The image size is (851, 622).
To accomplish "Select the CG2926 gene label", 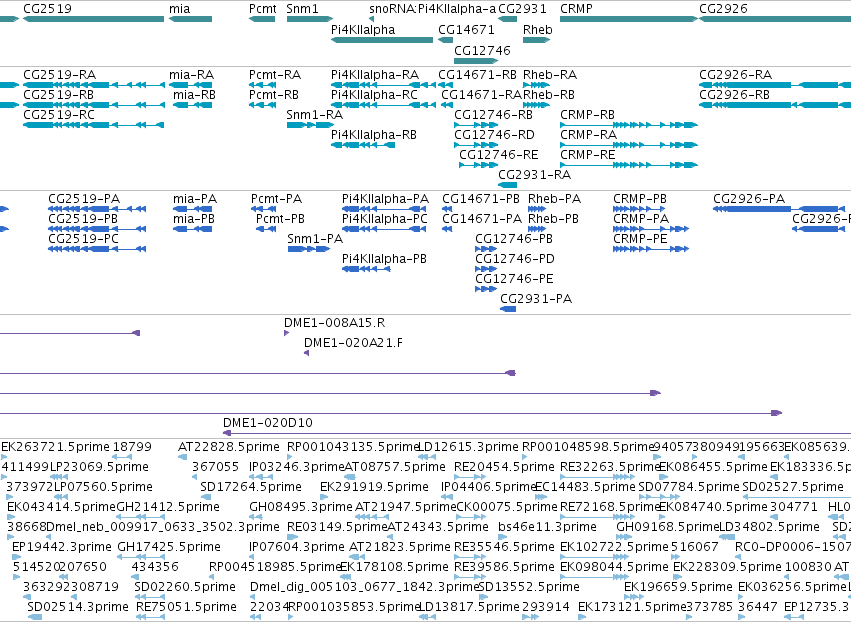I will click(723, 9).
